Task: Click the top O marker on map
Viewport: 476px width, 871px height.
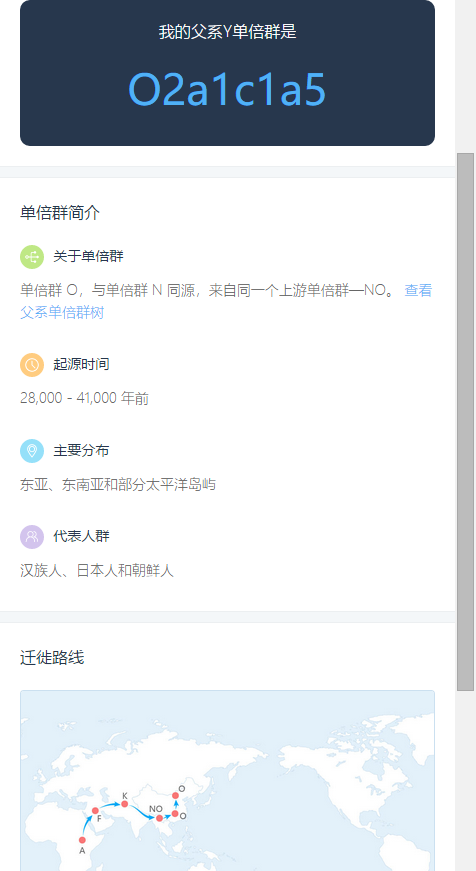Action: pos(176,795)
